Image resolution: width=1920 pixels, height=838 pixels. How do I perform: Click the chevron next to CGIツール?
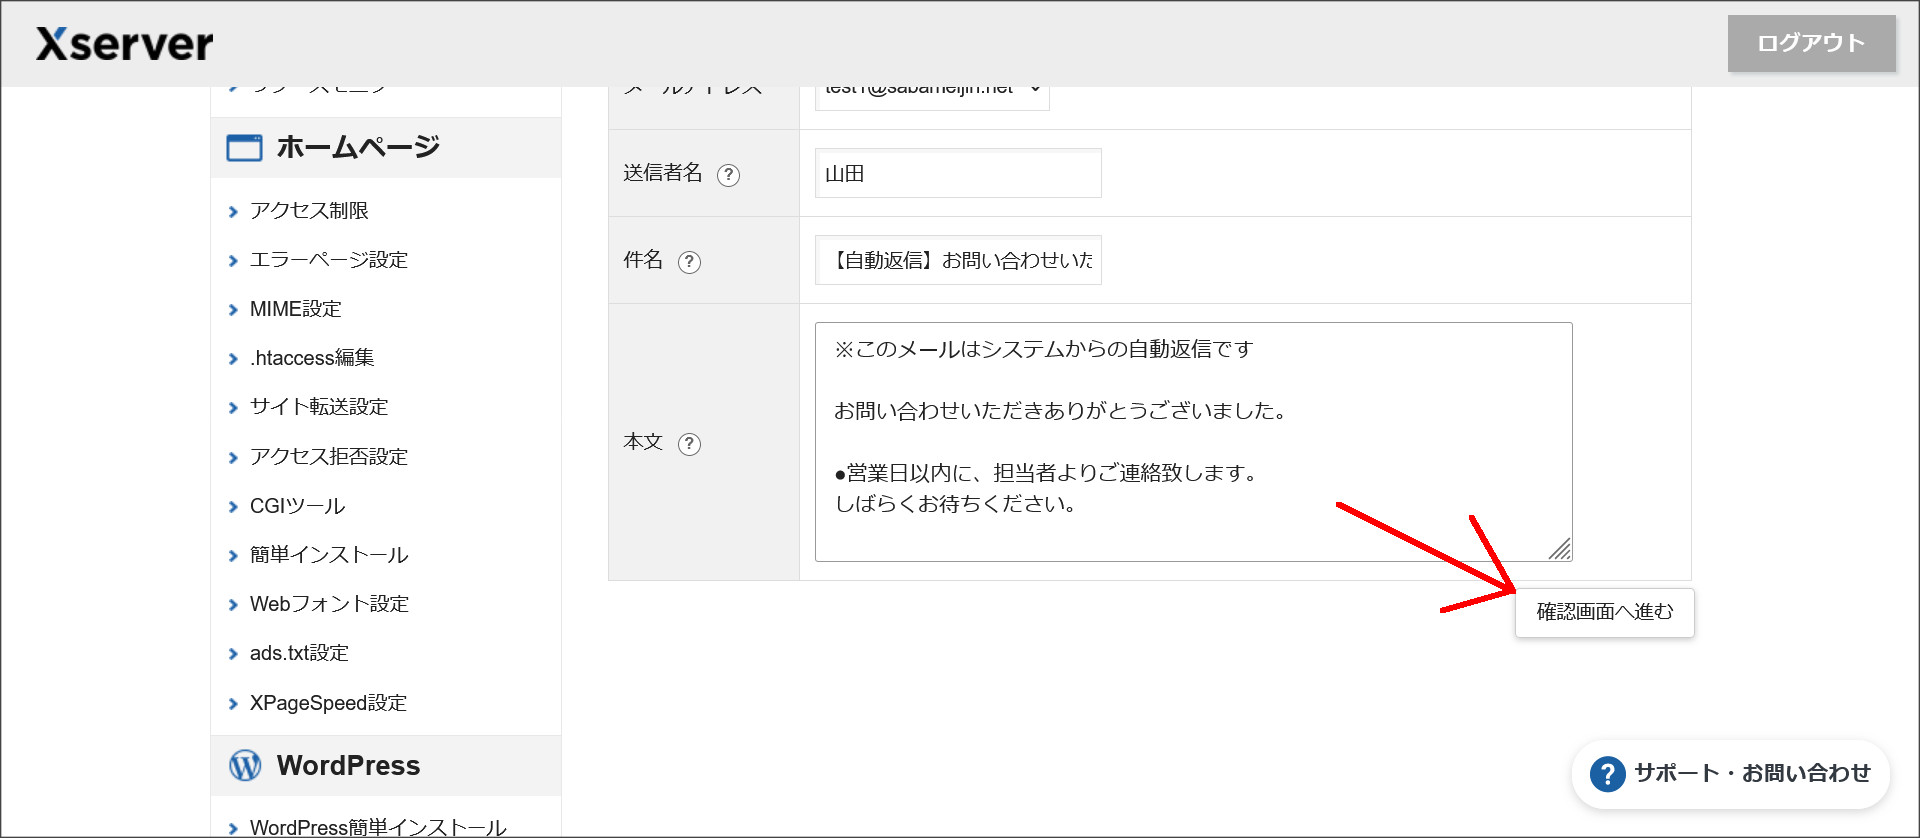(x=233, y=507)
